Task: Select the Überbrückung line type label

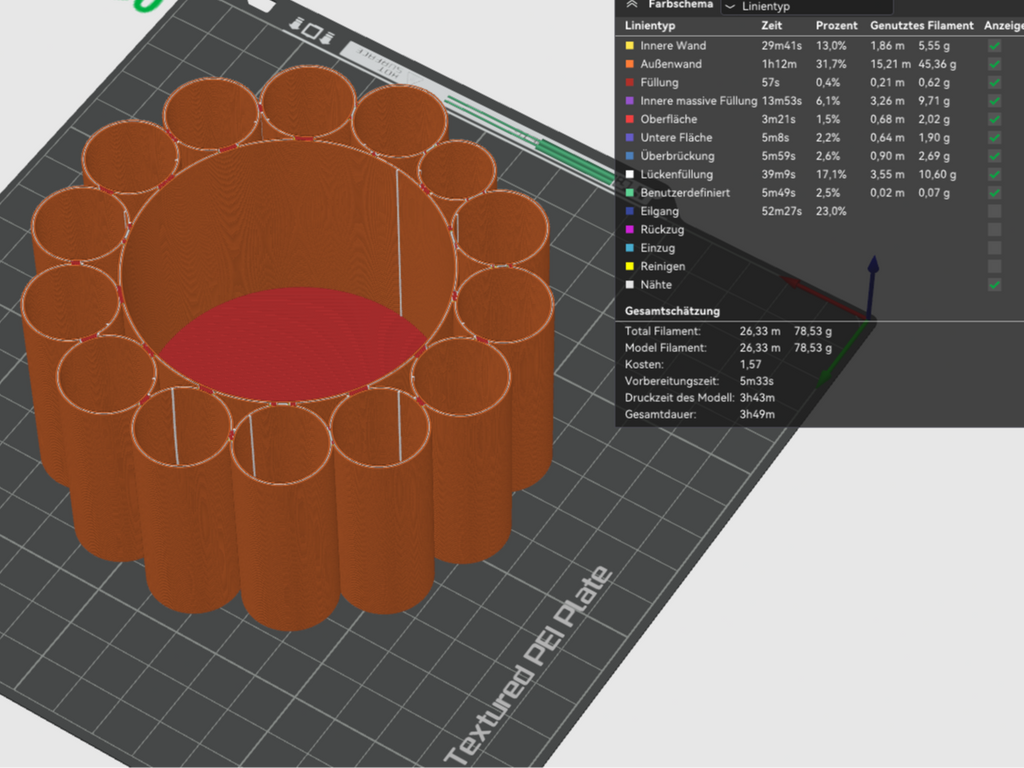Action: [x=677, y=156]
